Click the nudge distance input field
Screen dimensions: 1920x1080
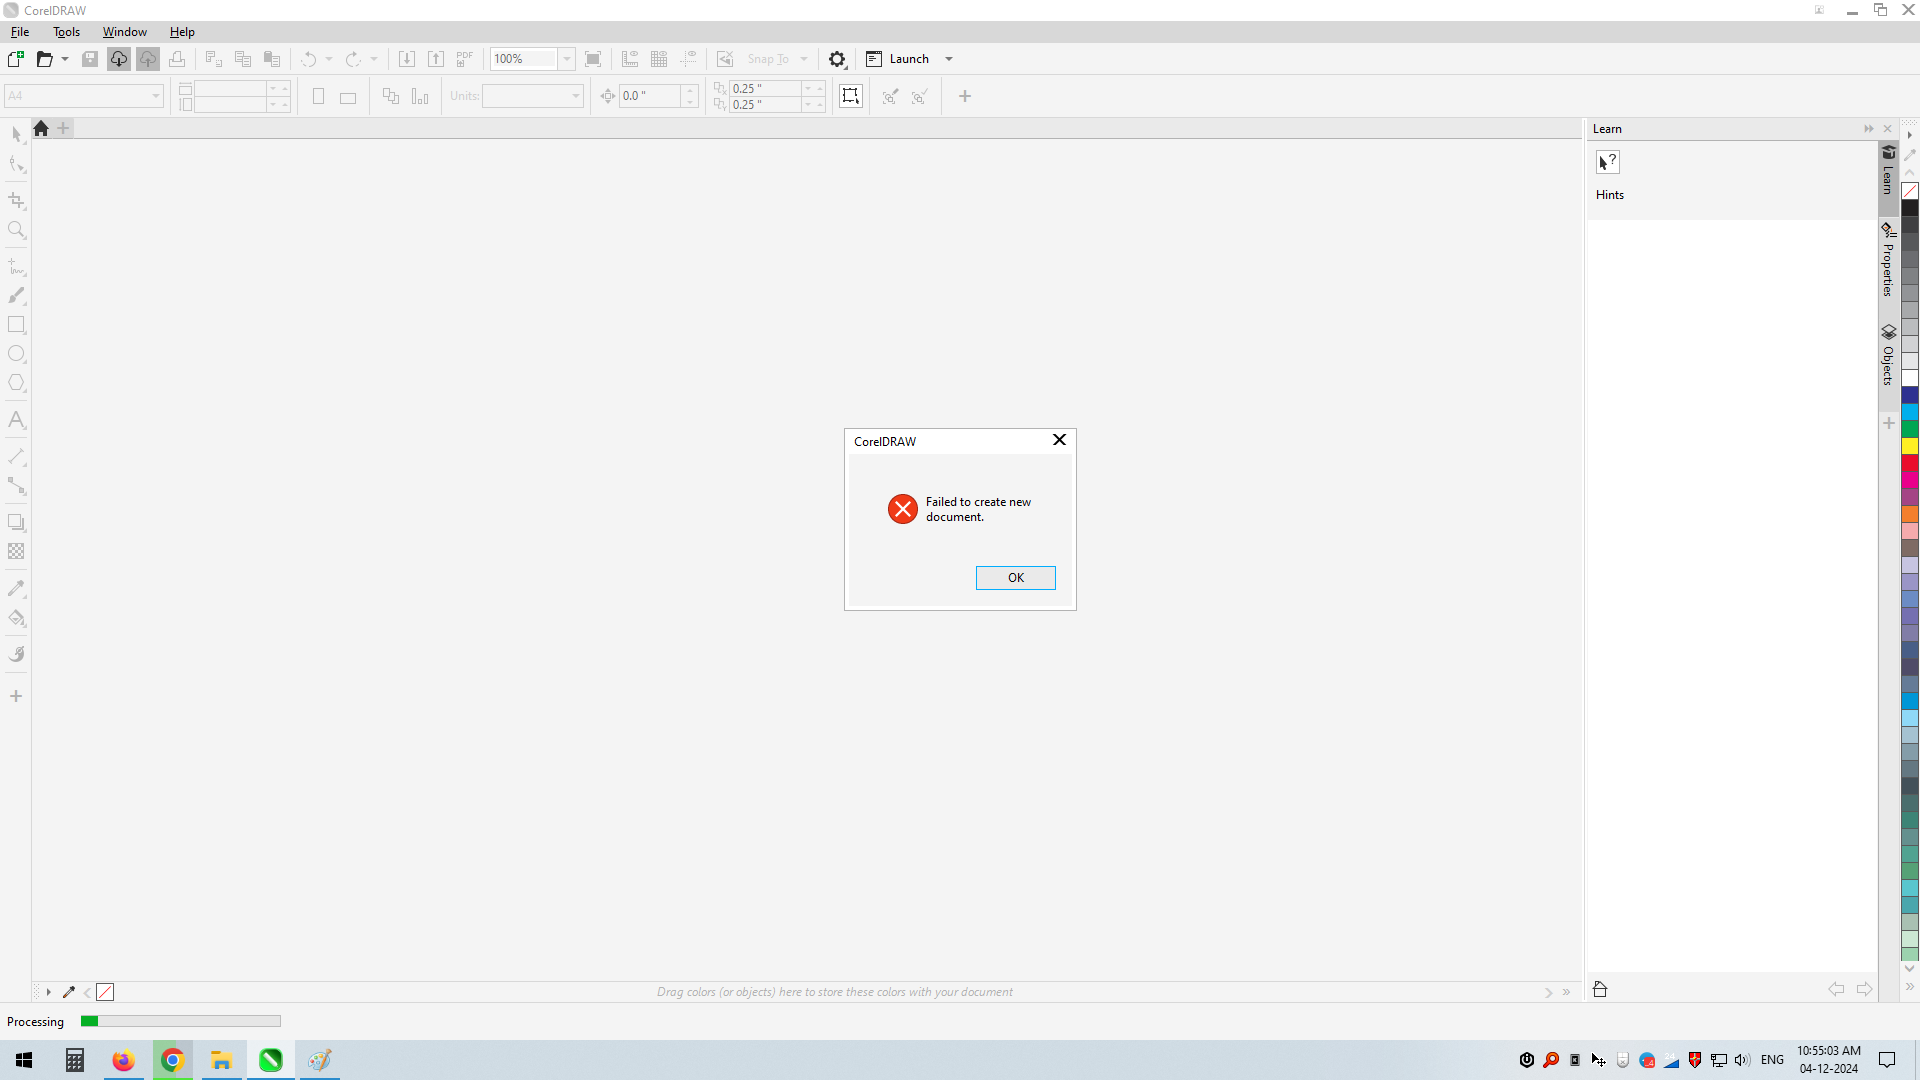coord(650,96)
